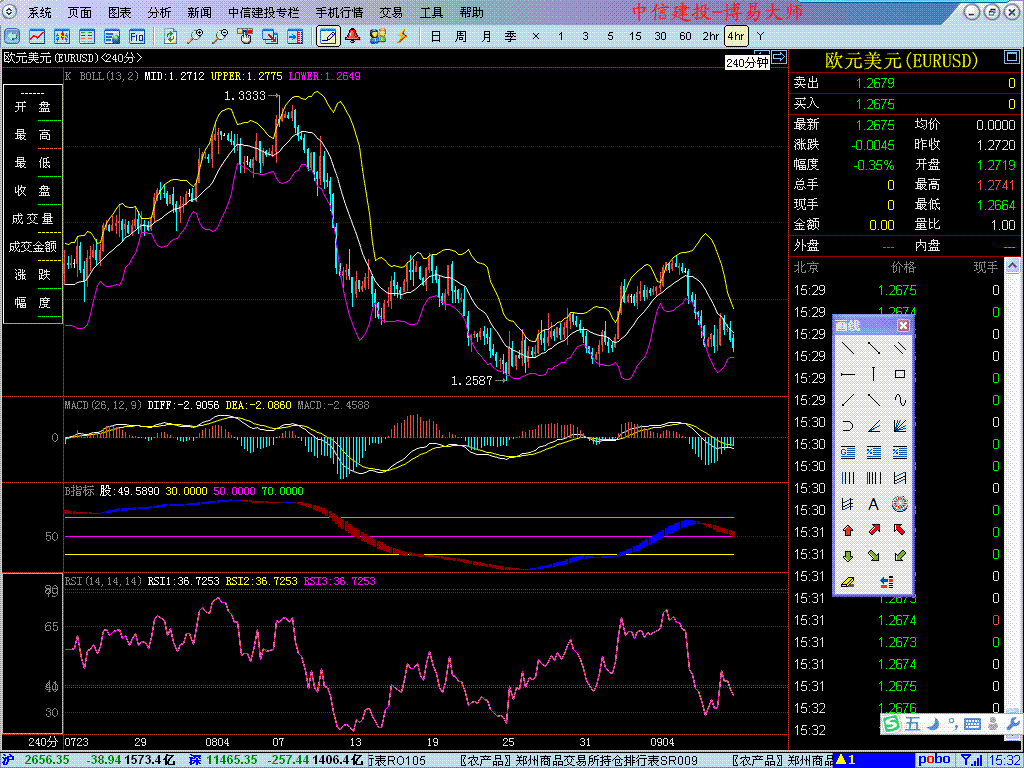Click the red alarm bell icon

[x=353, y=36]
